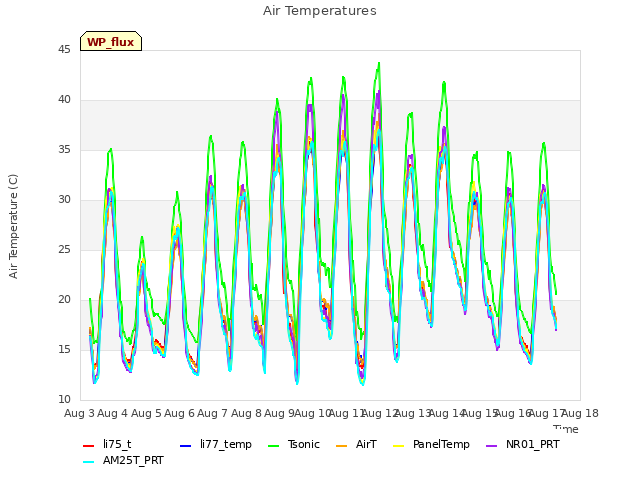Click the purple NR01_PRT legend color marker
This screenshot has height=480, width=640.
pyautogui.click(x=492, y=445)
